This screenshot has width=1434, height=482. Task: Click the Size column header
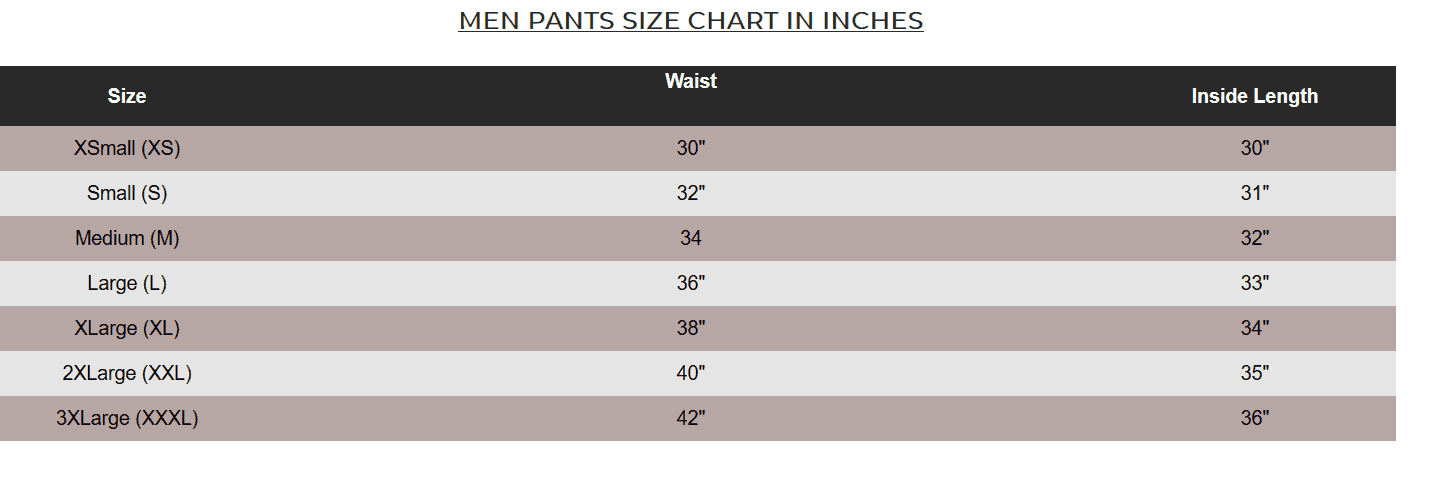127,96
